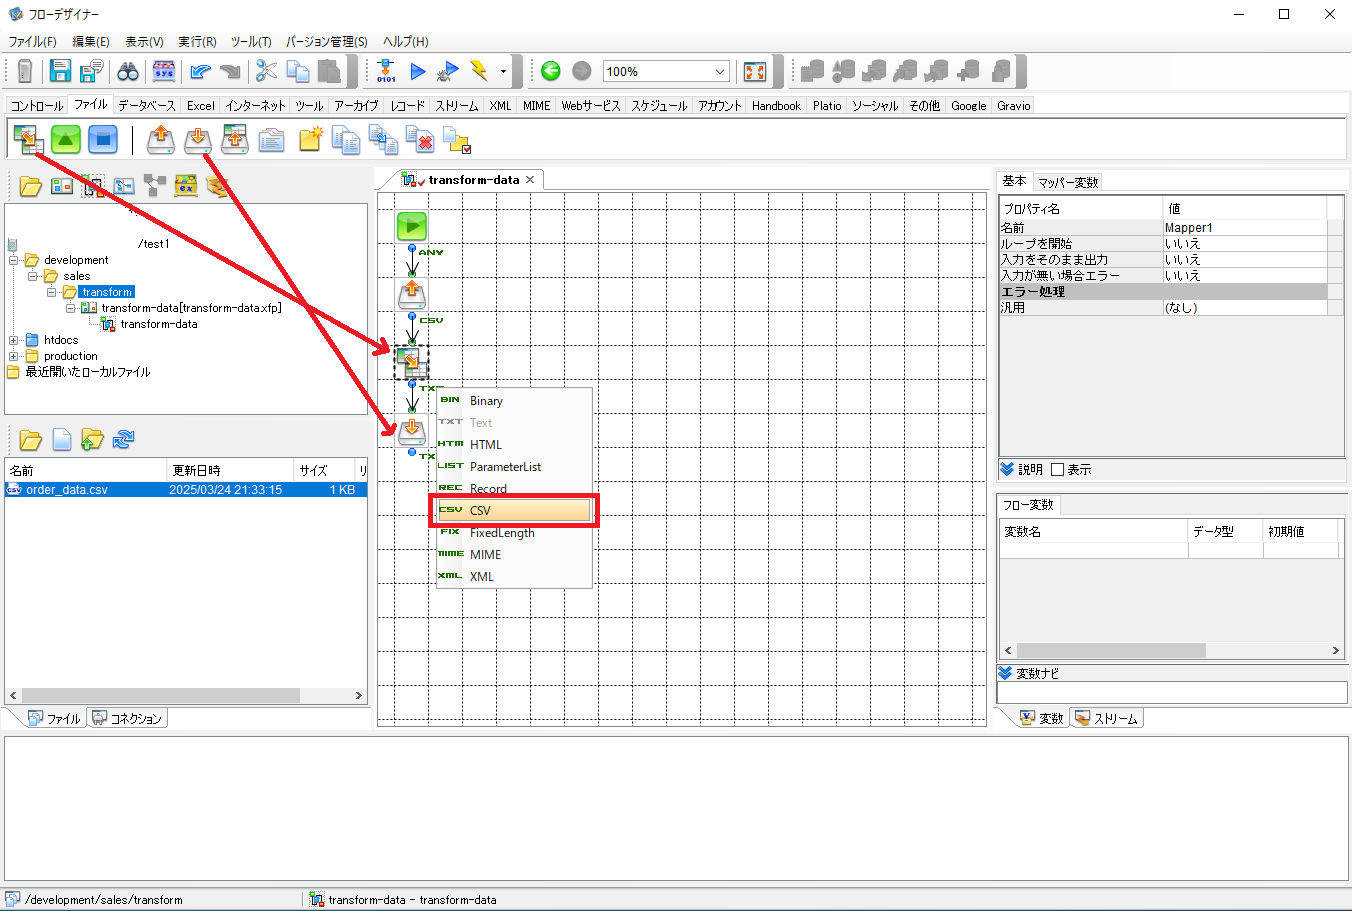The image size is (1352, 911).
Task: Click the Undo icon in toolbar
Action: point(200,71)
